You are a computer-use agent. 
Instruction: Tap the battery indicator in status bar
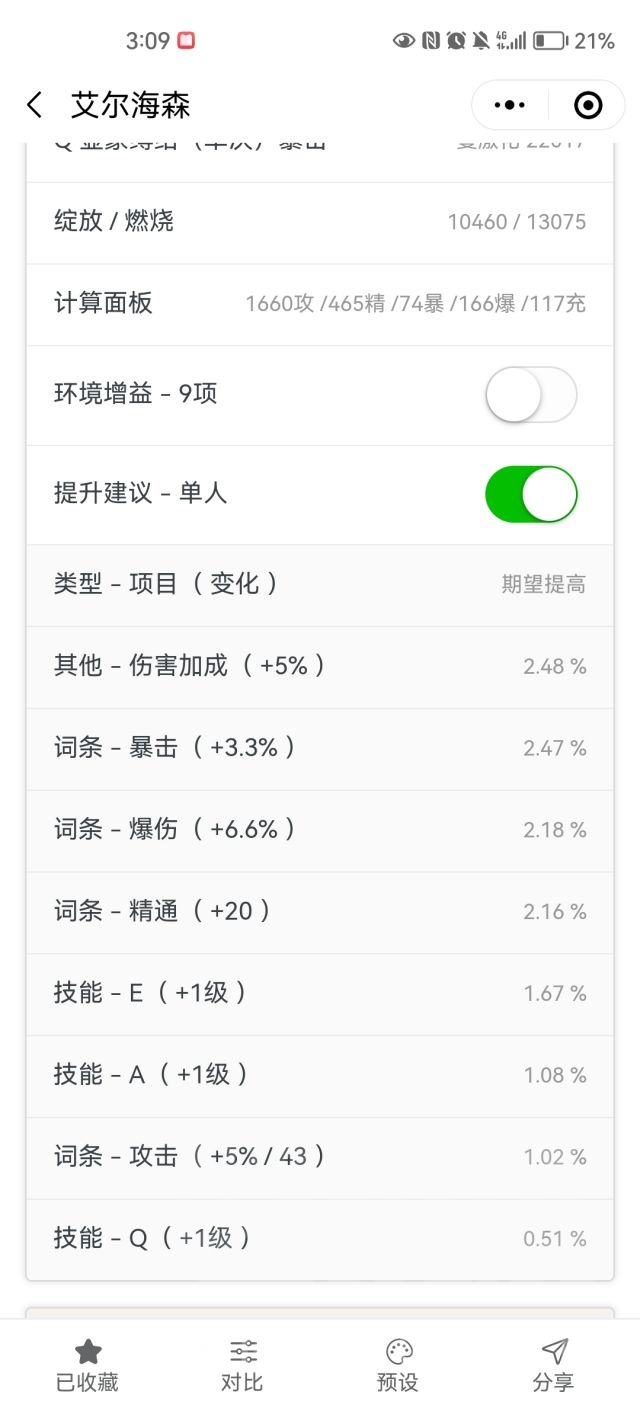click(x=550, y=41)
